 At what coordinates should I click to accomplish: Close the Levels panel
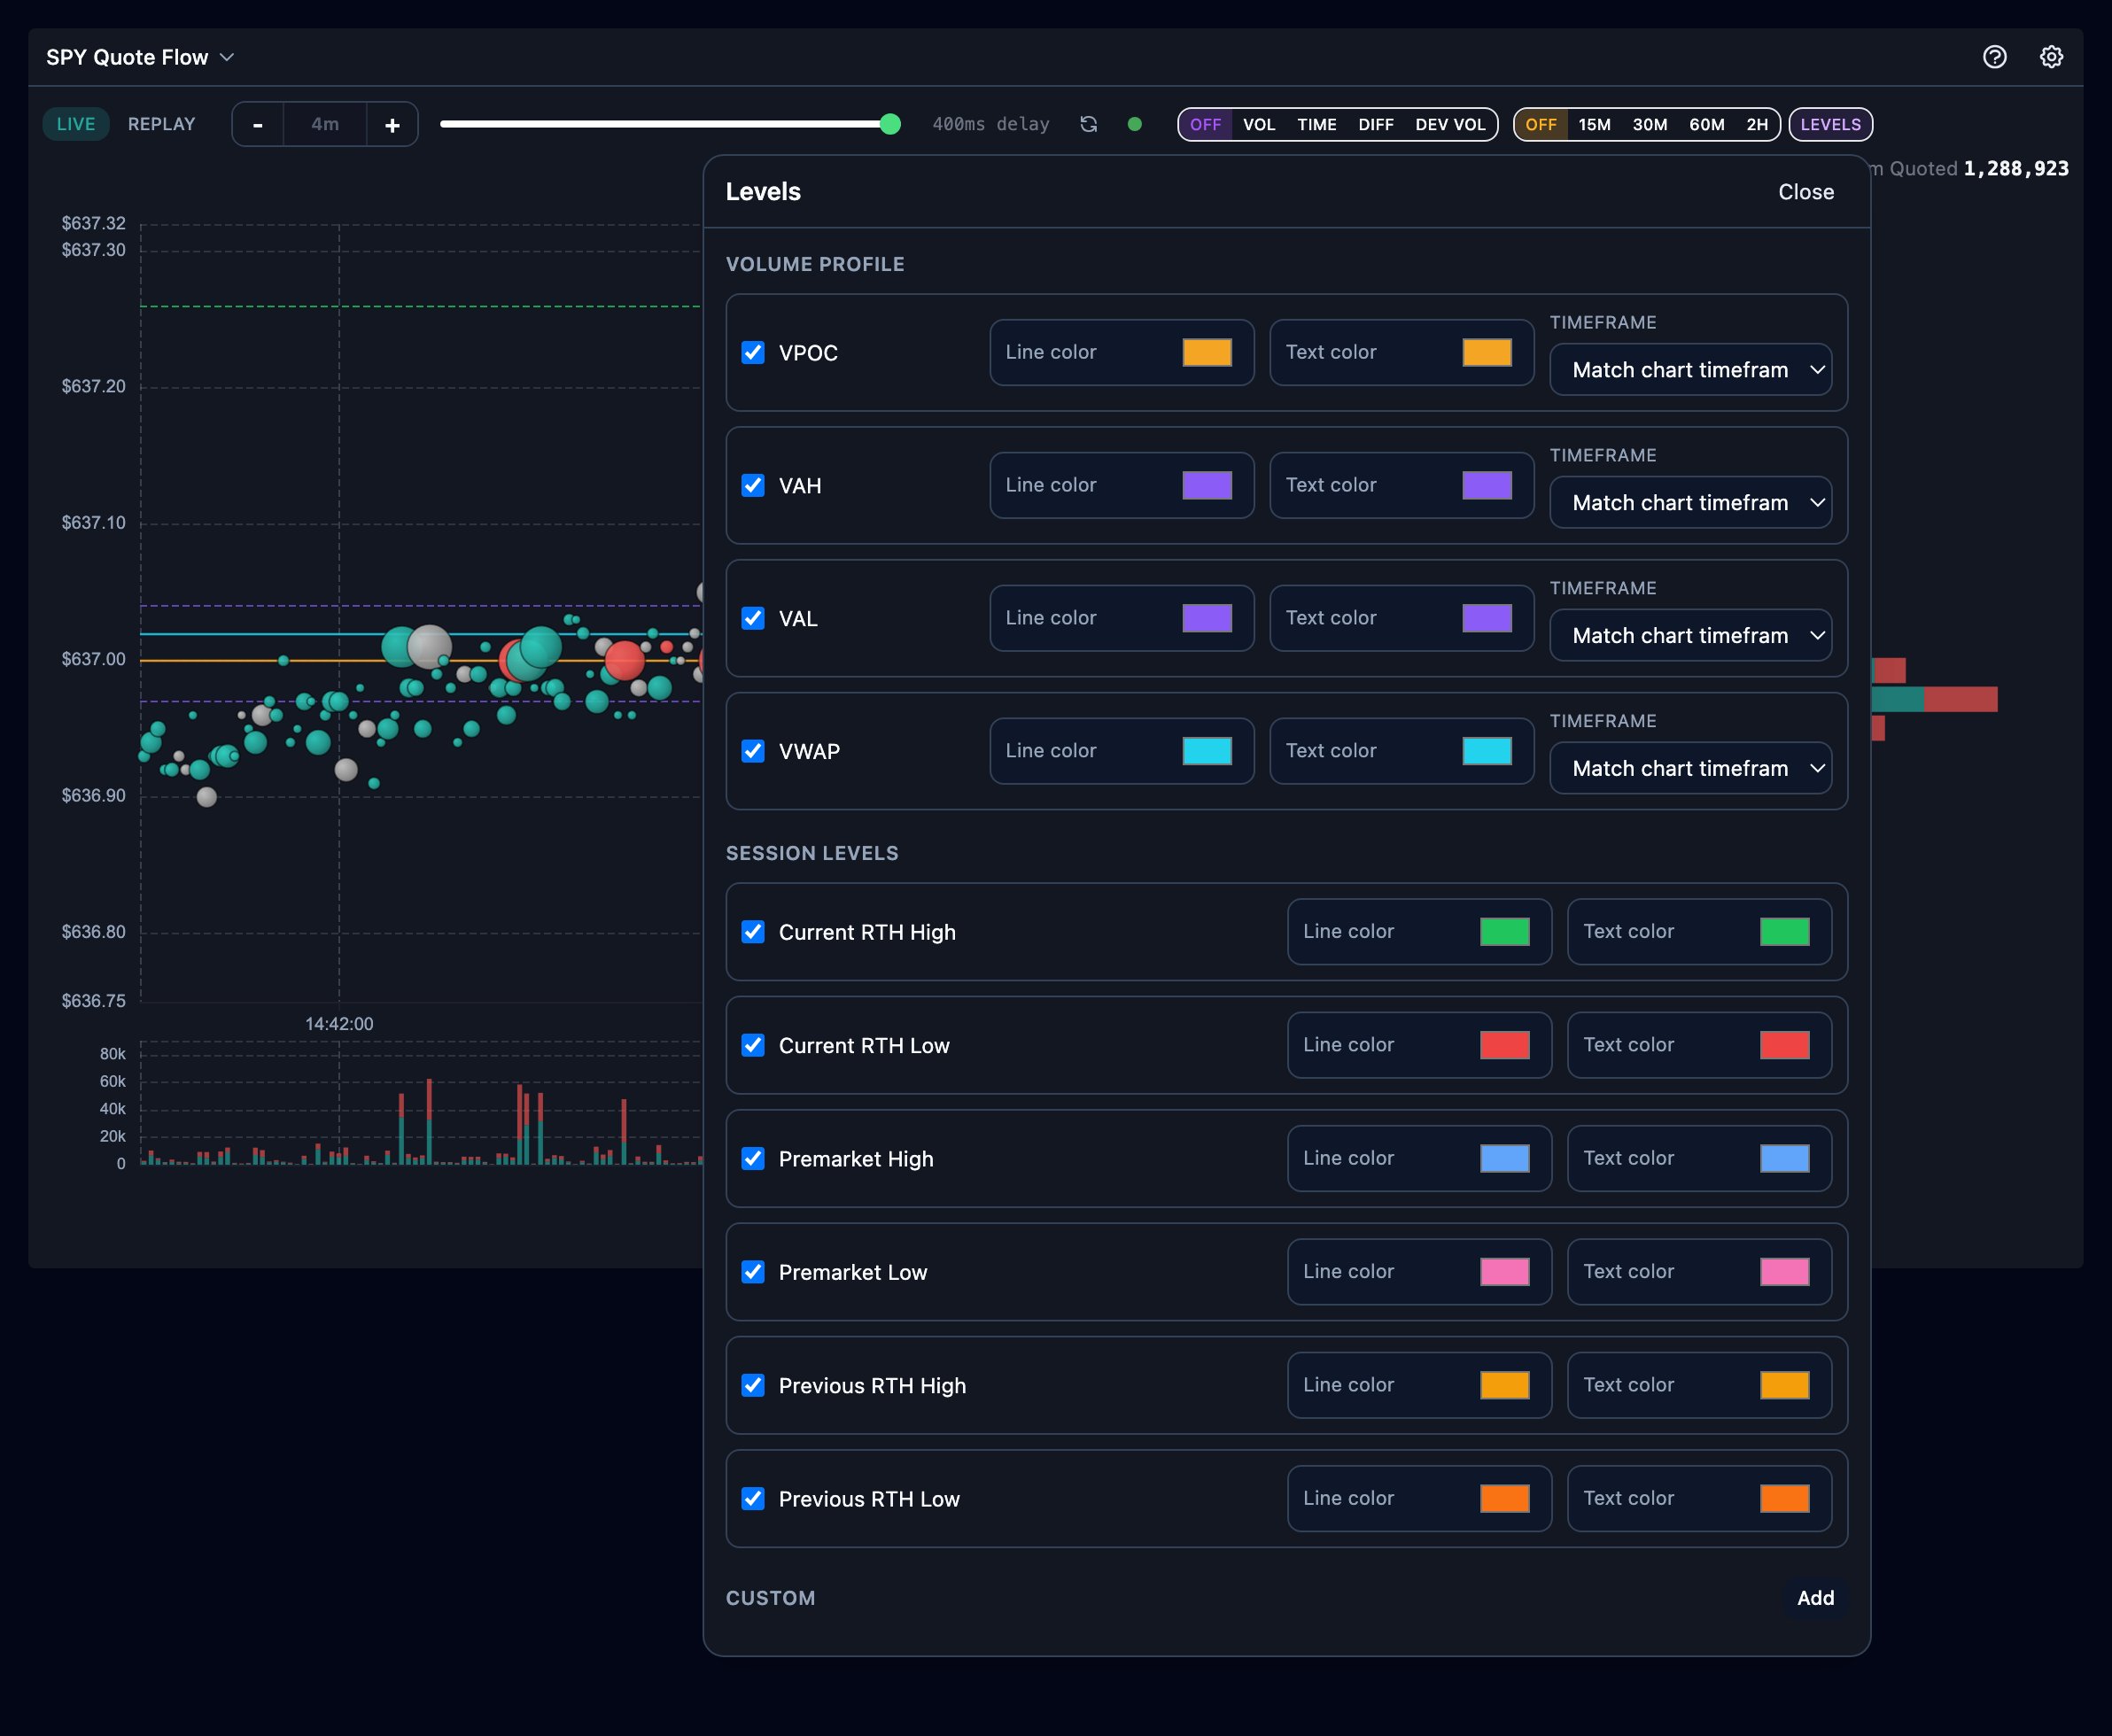coord(1806,192)
